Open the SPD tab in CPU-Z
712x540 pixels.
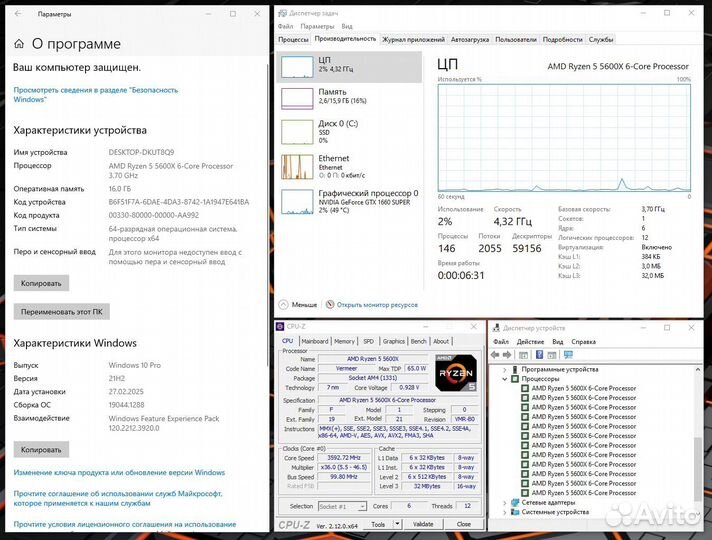[x=368, y=341]
